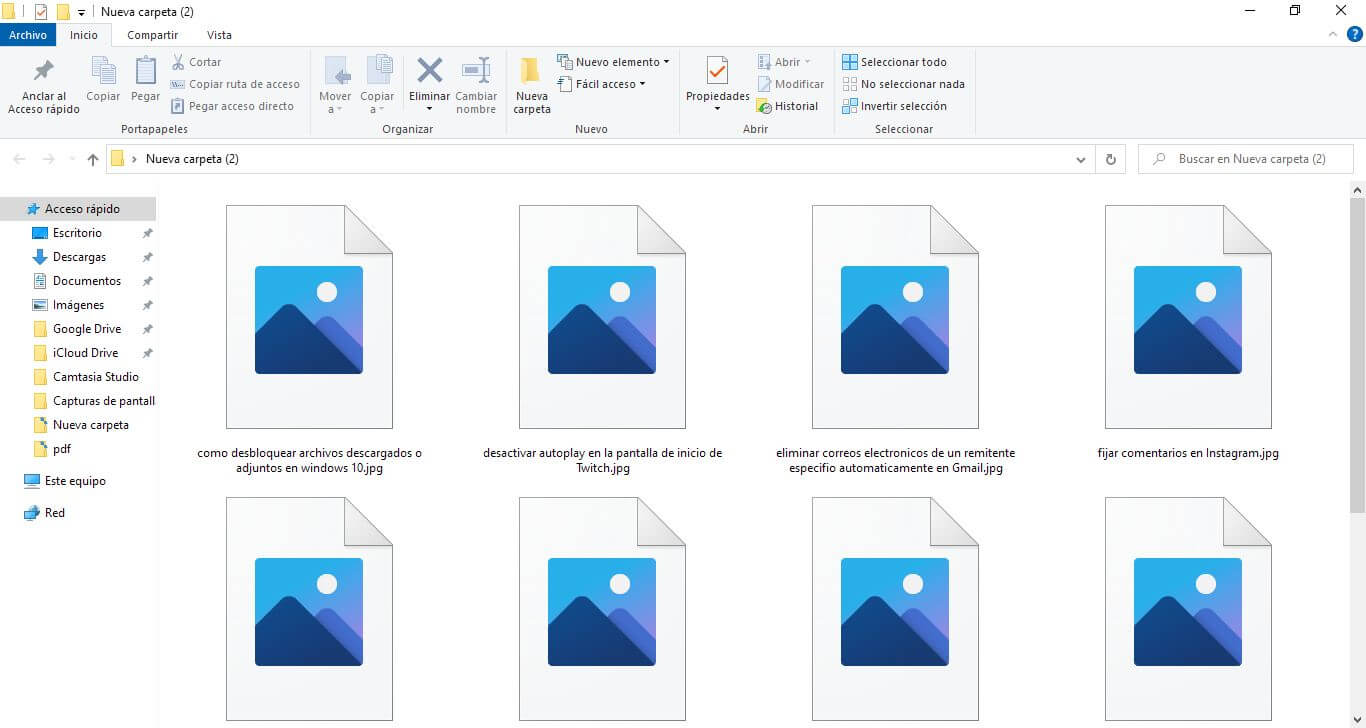1366x728 pixels.
Task: Open iCloud Drive folder in sidebar
Action: (85, 353)
